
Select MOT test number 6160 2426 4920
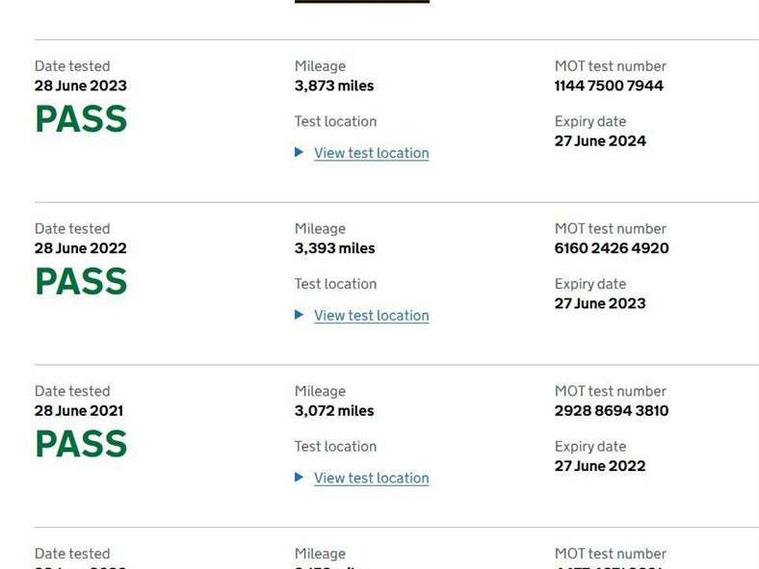pyautogui.click(x=611, y=248)
